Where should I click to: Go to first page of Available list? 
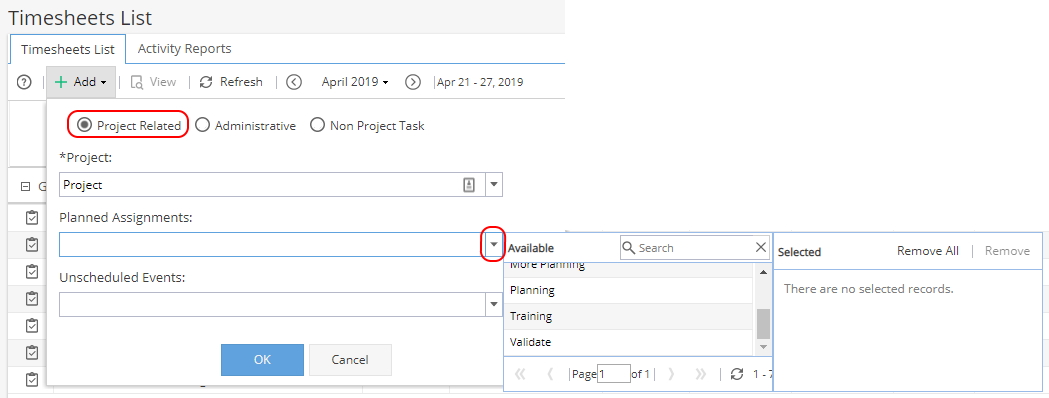click(519, 374)
